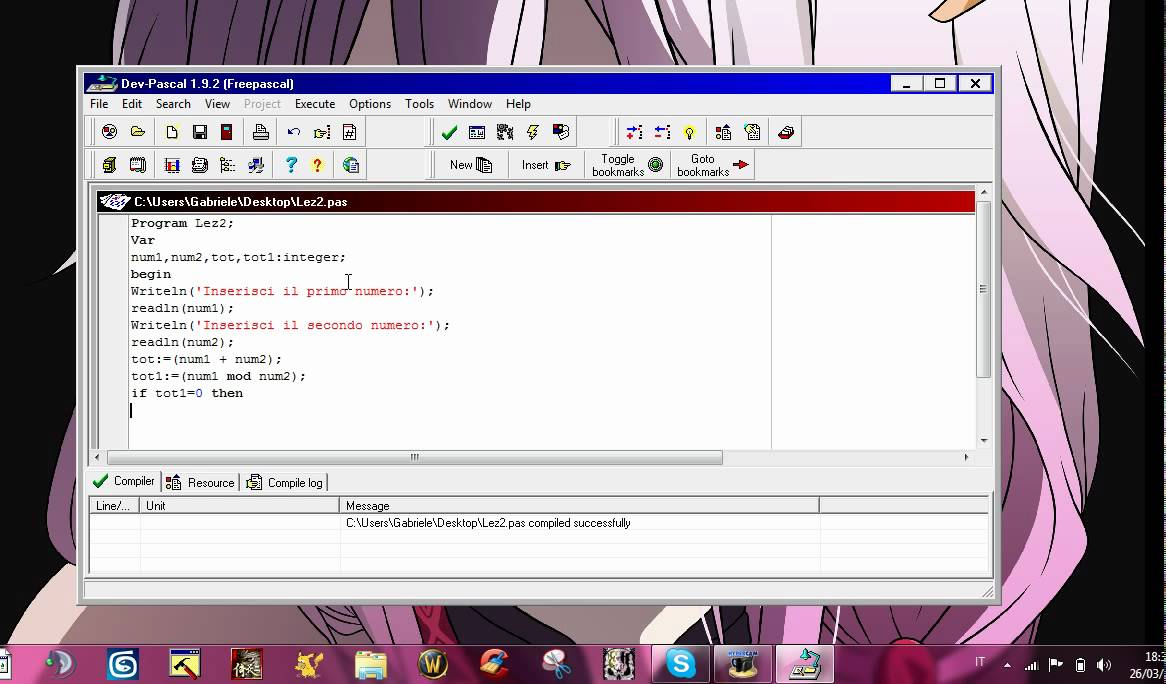The height and width of the screenshot is (684, 1166).
Task: Open the file explorer folder taskbar icon
Action: pos(370,663)
